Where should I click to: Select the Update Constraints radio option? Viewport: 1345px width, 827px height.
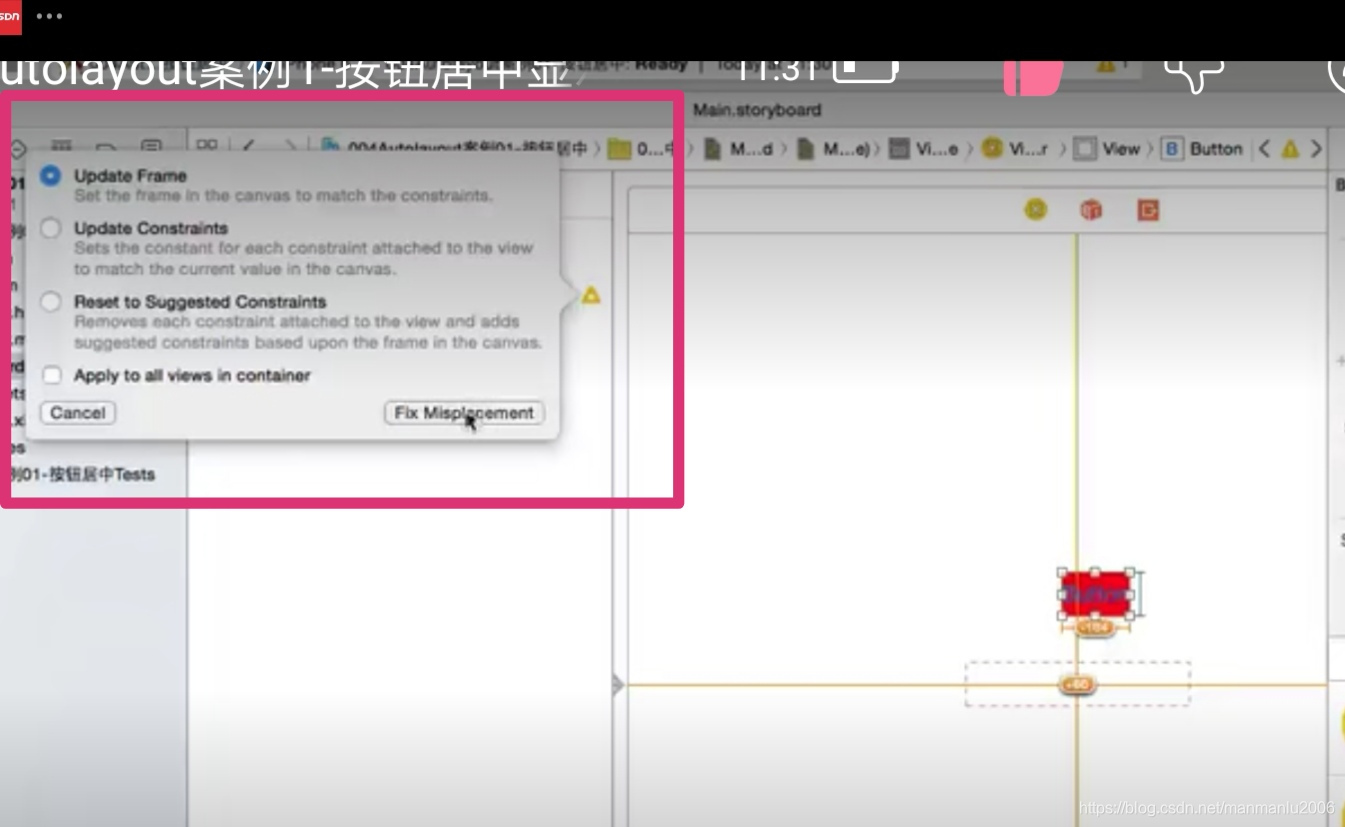click(x=51, y=229)
